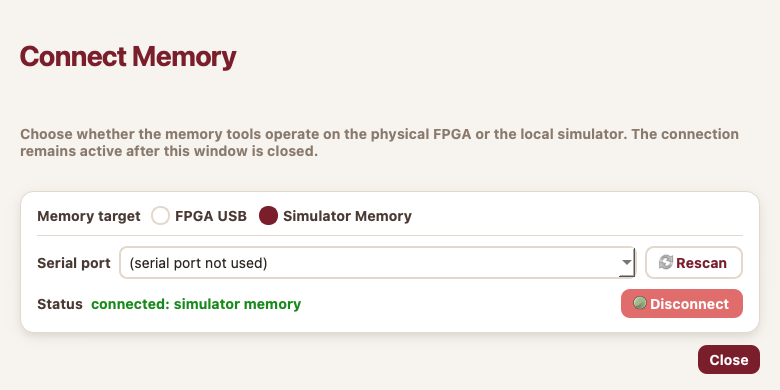Click the '(serial port not used)' text
Image resolution: width=780 pixels, height=390 pixels.
pyautogui.click(x=198, y=263)
